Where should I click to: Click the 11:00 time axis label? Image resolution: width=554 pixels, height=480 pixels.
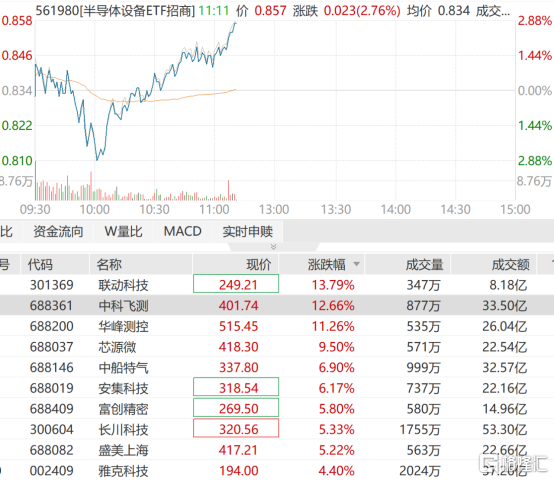[x=214, y=210]
